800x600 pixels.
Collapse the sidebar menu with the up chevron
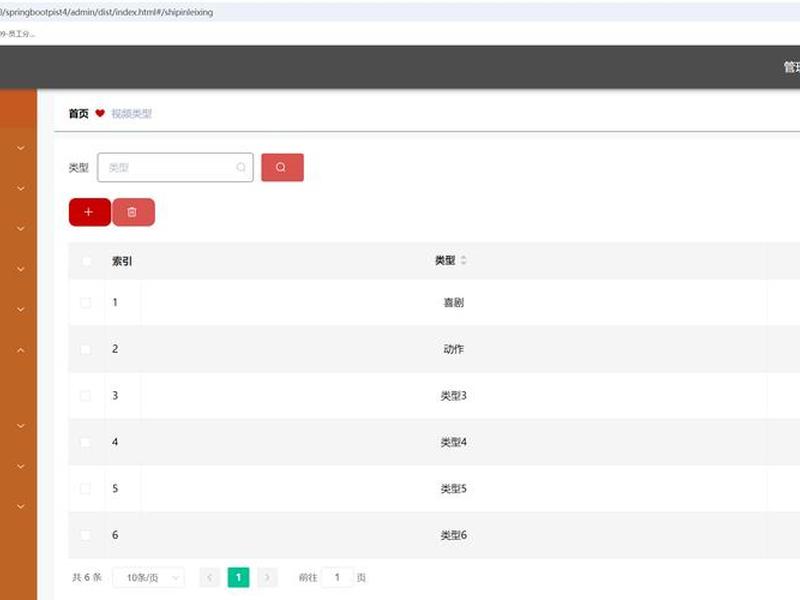coord(21,350)
